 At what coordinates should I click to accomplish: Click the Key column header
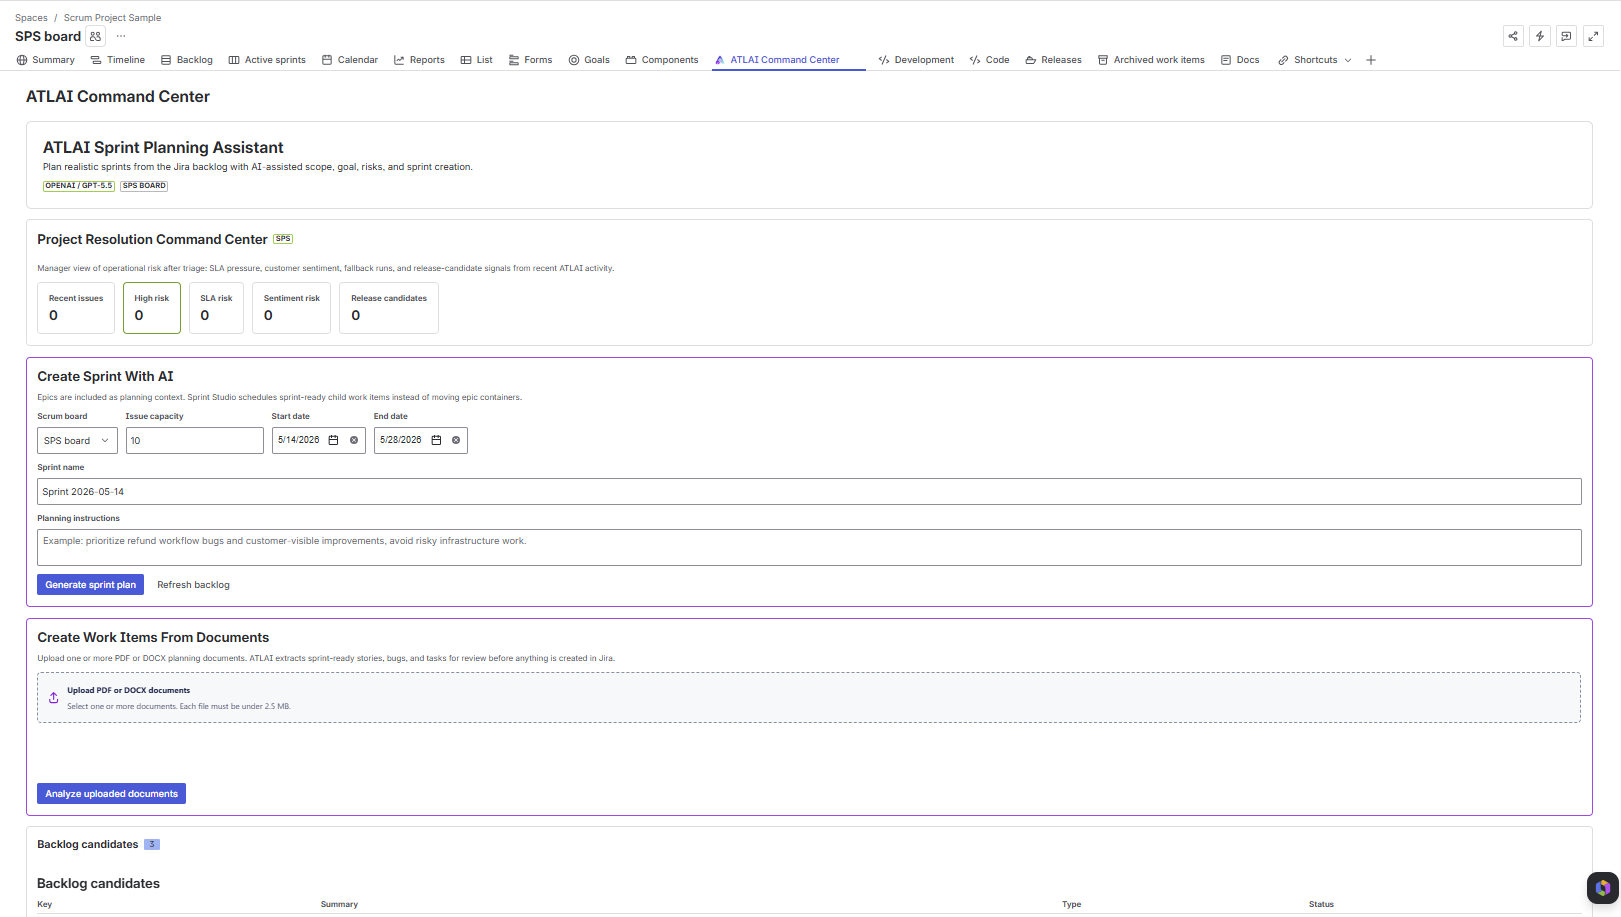(45, 904)
